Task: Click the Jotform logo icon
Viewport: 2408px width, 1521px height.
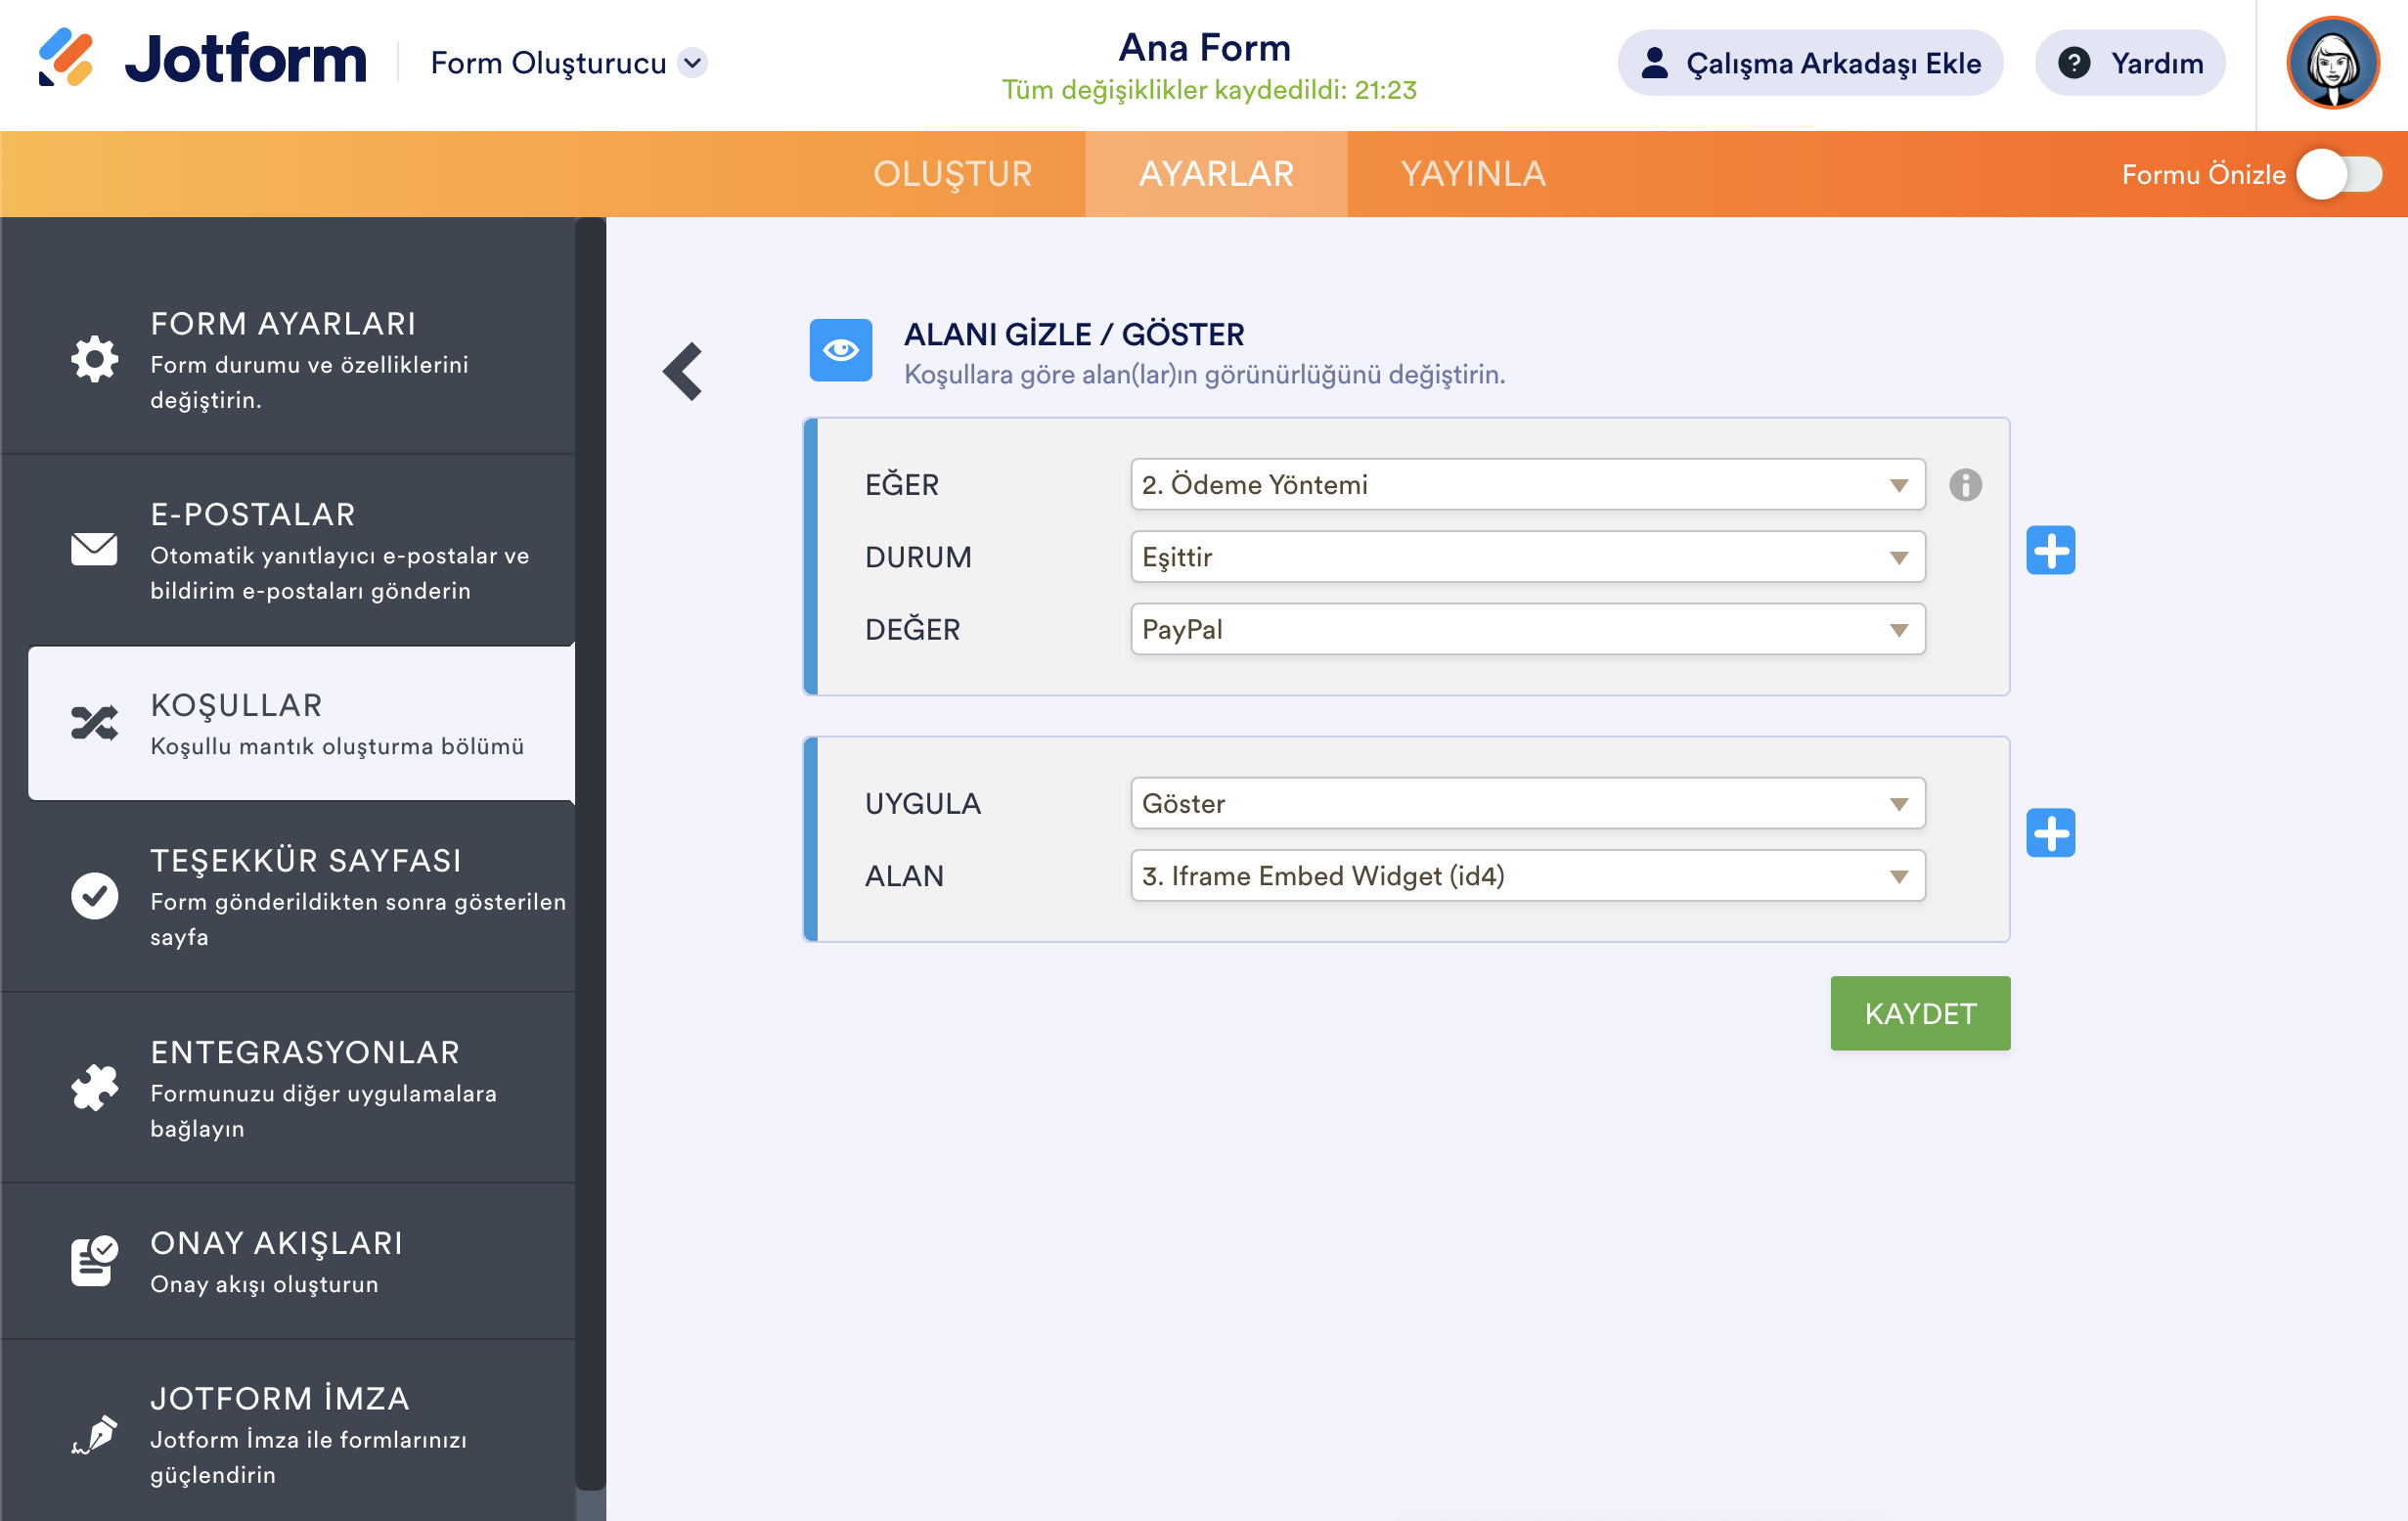Action: tap(66, 58)
